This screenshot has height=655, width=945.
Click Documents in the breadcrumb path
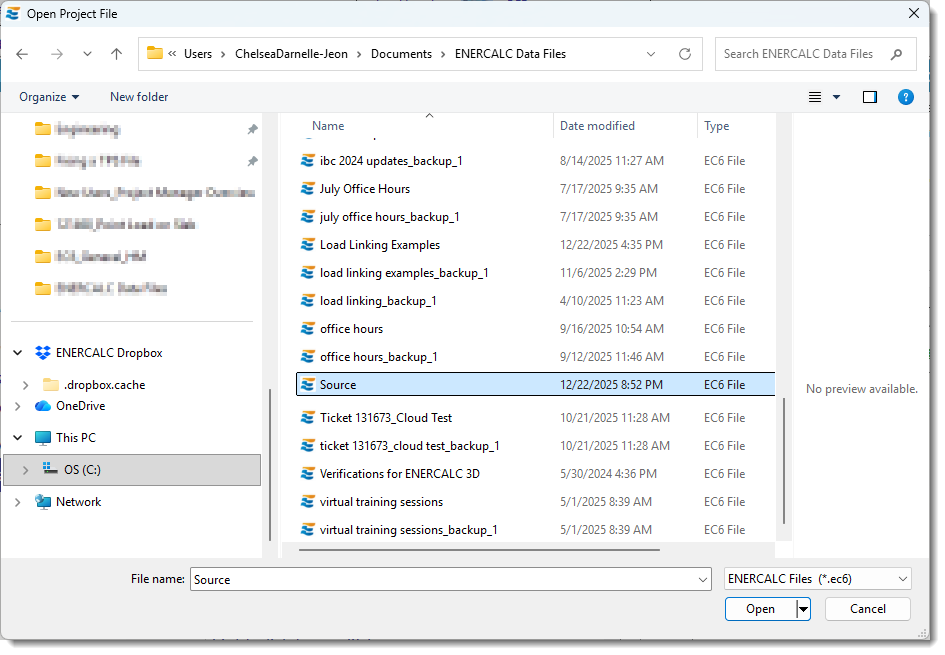[x=401, y=54]
